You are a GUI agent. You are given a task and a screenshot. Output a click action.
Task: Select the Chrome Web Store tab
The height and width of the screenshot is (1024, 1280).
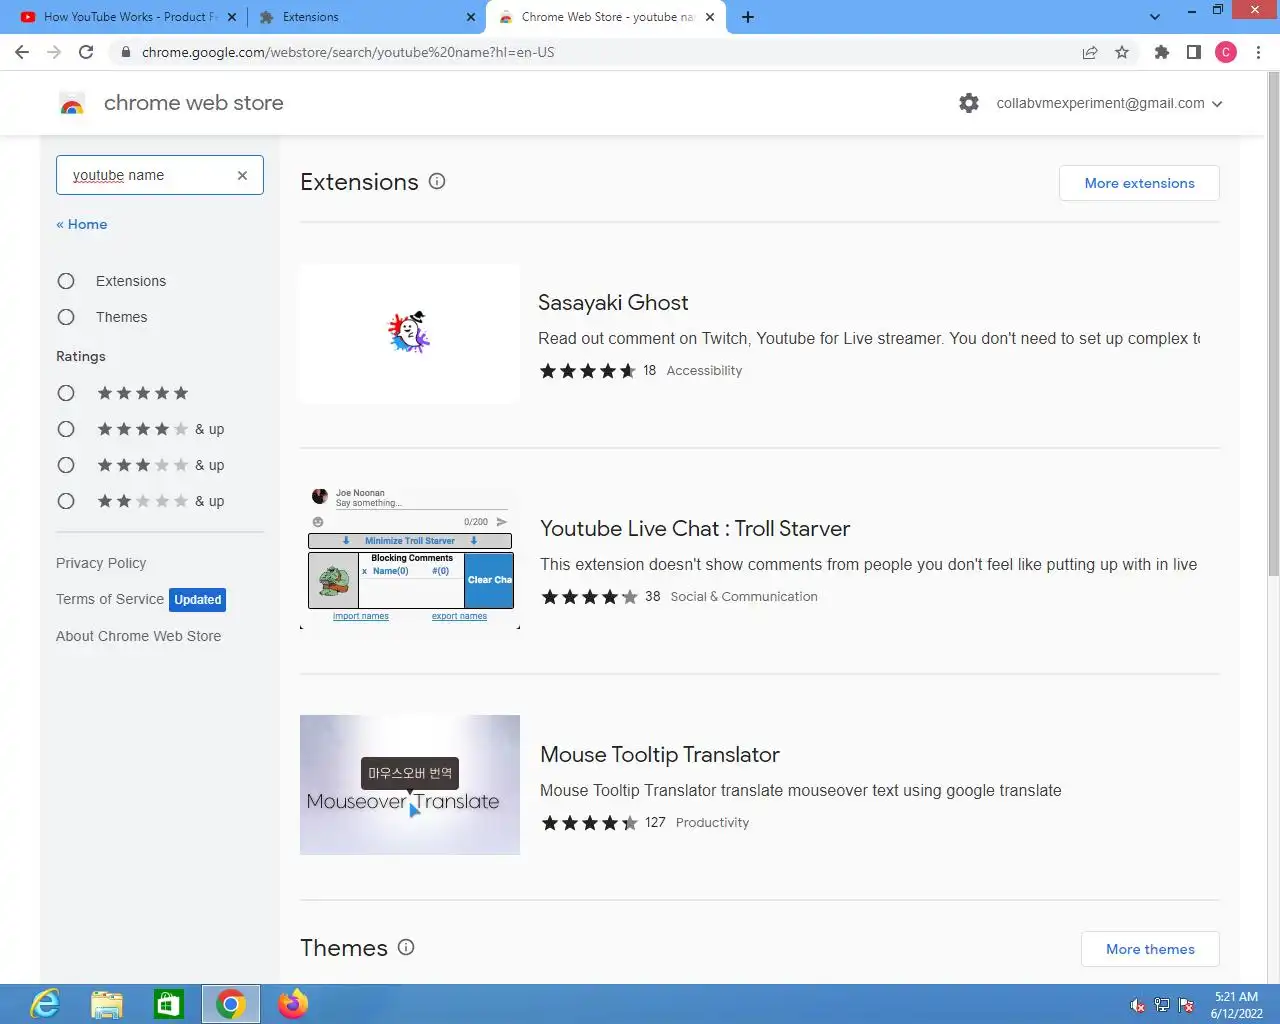tap(605, 17)
